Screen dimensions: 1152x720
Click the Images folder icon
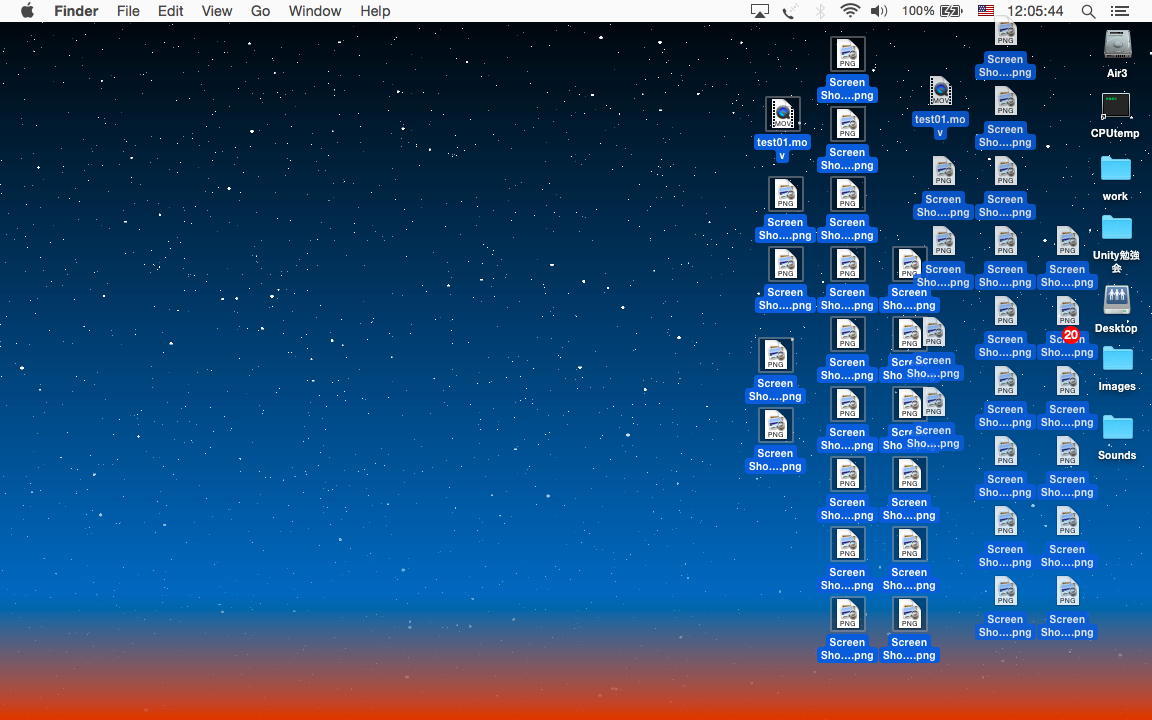[x=1116, y=359]
